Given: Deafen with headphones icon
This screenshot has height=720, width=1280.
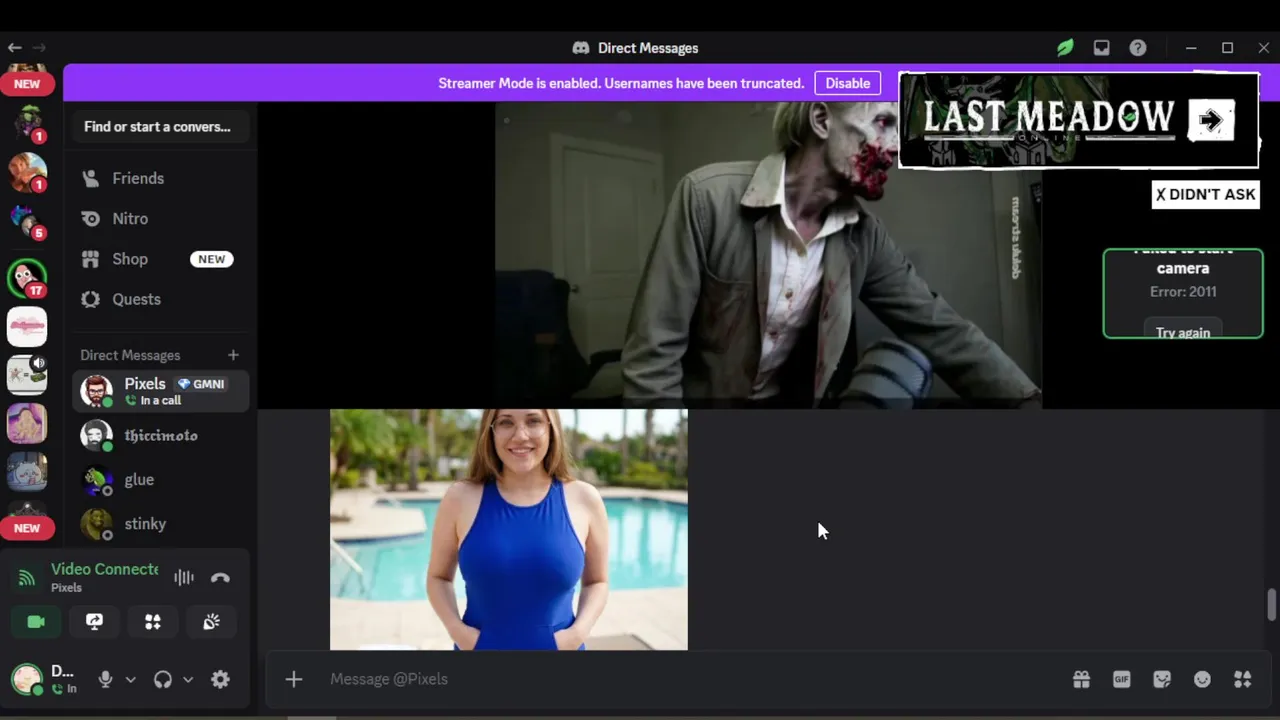Looking at the screenshot, I should (x=163, y=679).
